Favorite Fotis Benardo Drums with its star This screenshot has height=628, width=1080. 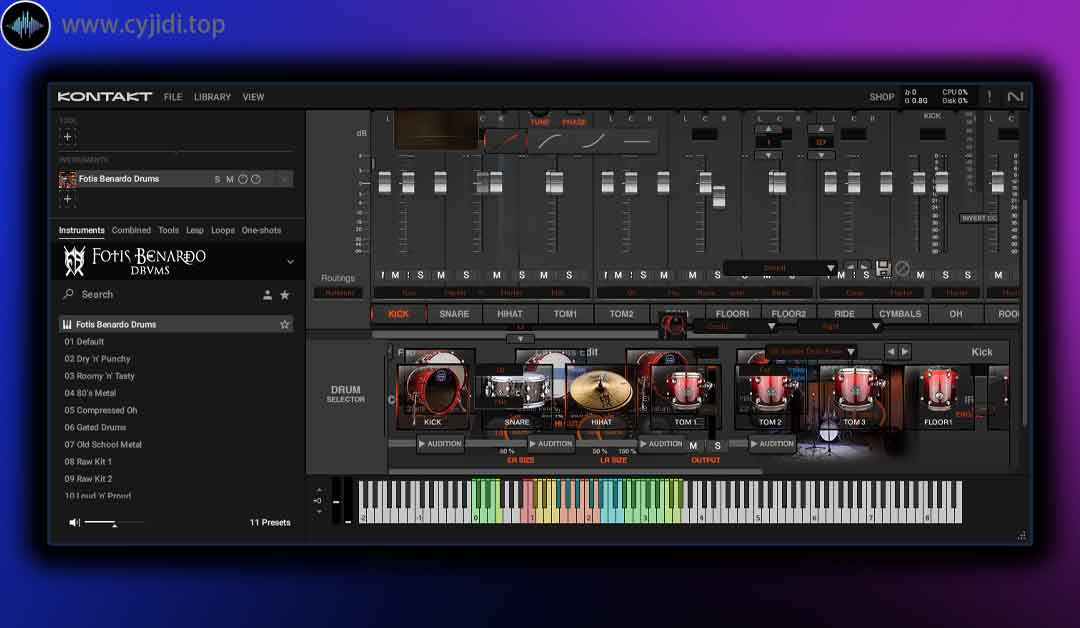click(x=284, y=324)
